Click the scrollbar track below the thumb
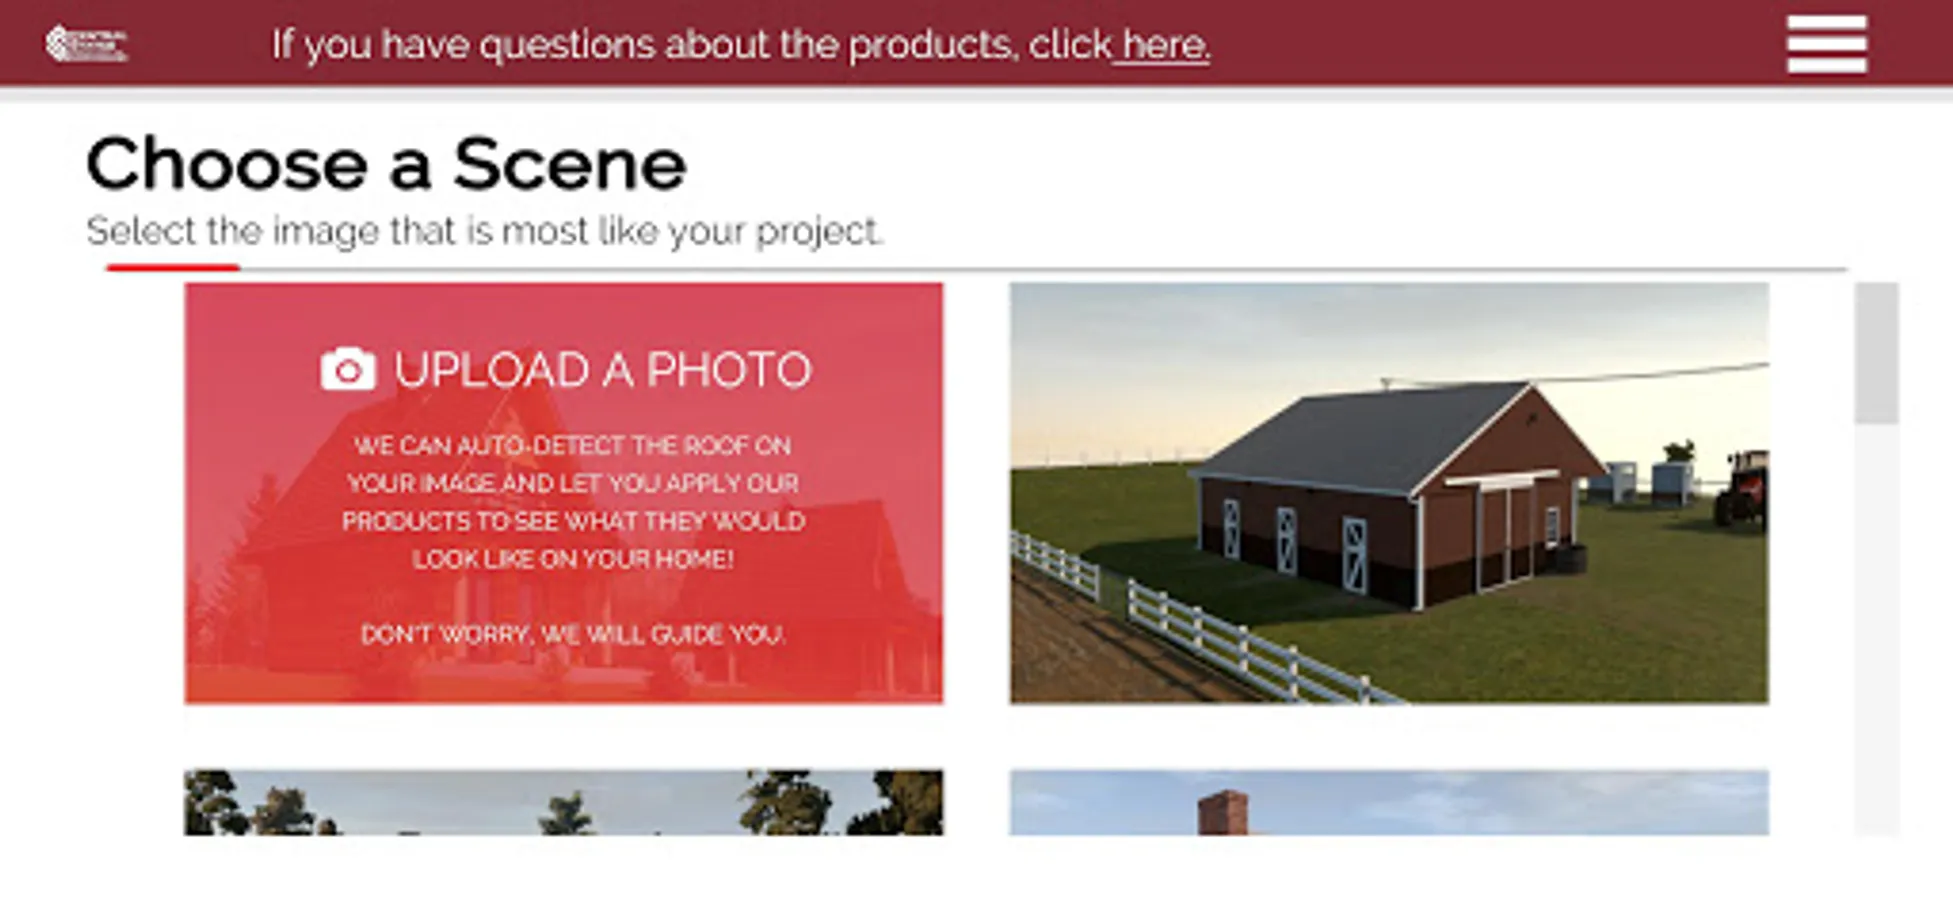This screenshot has width=1953, height=900. point(1876,630)
